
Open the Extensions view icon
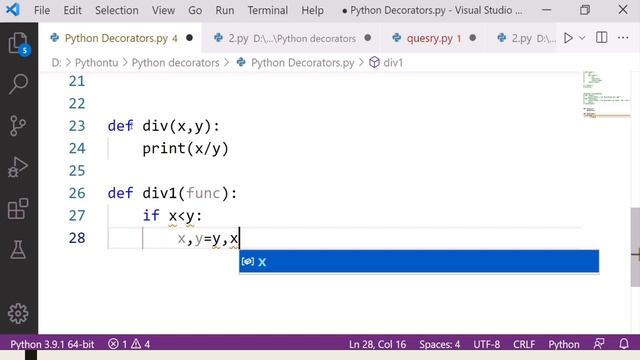tap(18, 209)
